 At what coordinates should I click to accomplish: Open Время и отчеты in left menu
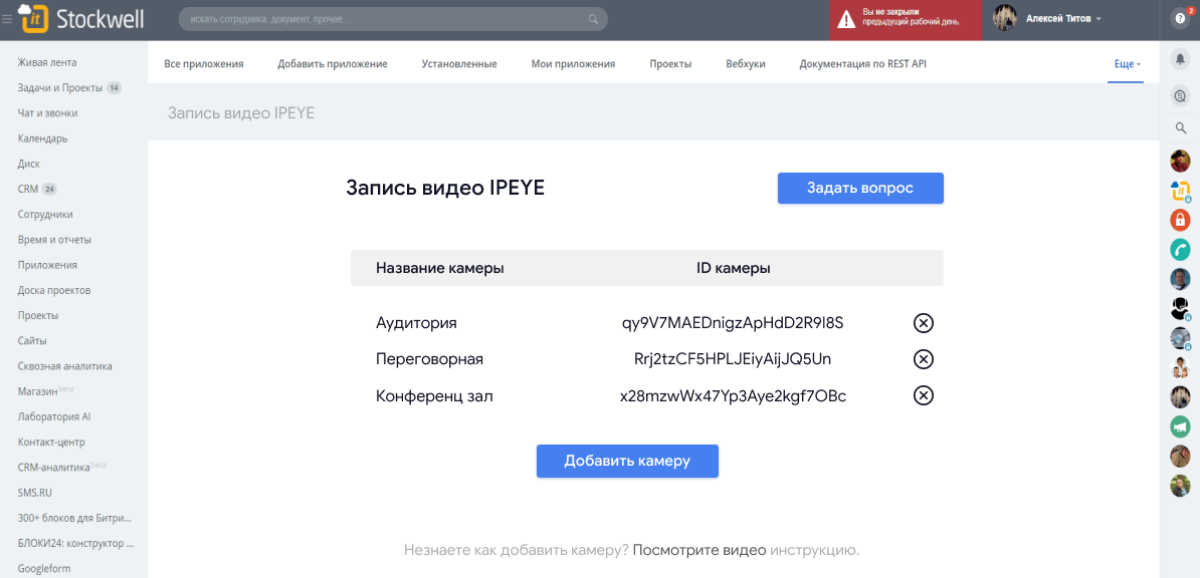click(x=54, y=240)
